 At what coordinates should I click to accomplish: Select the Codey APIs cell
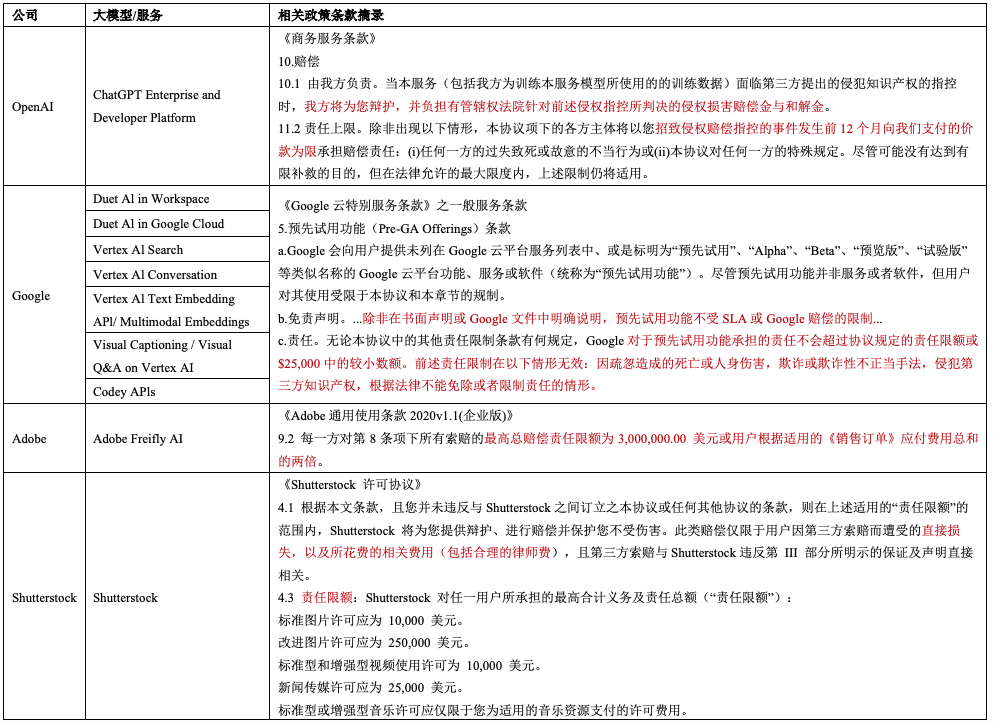(x=128, y=392)
